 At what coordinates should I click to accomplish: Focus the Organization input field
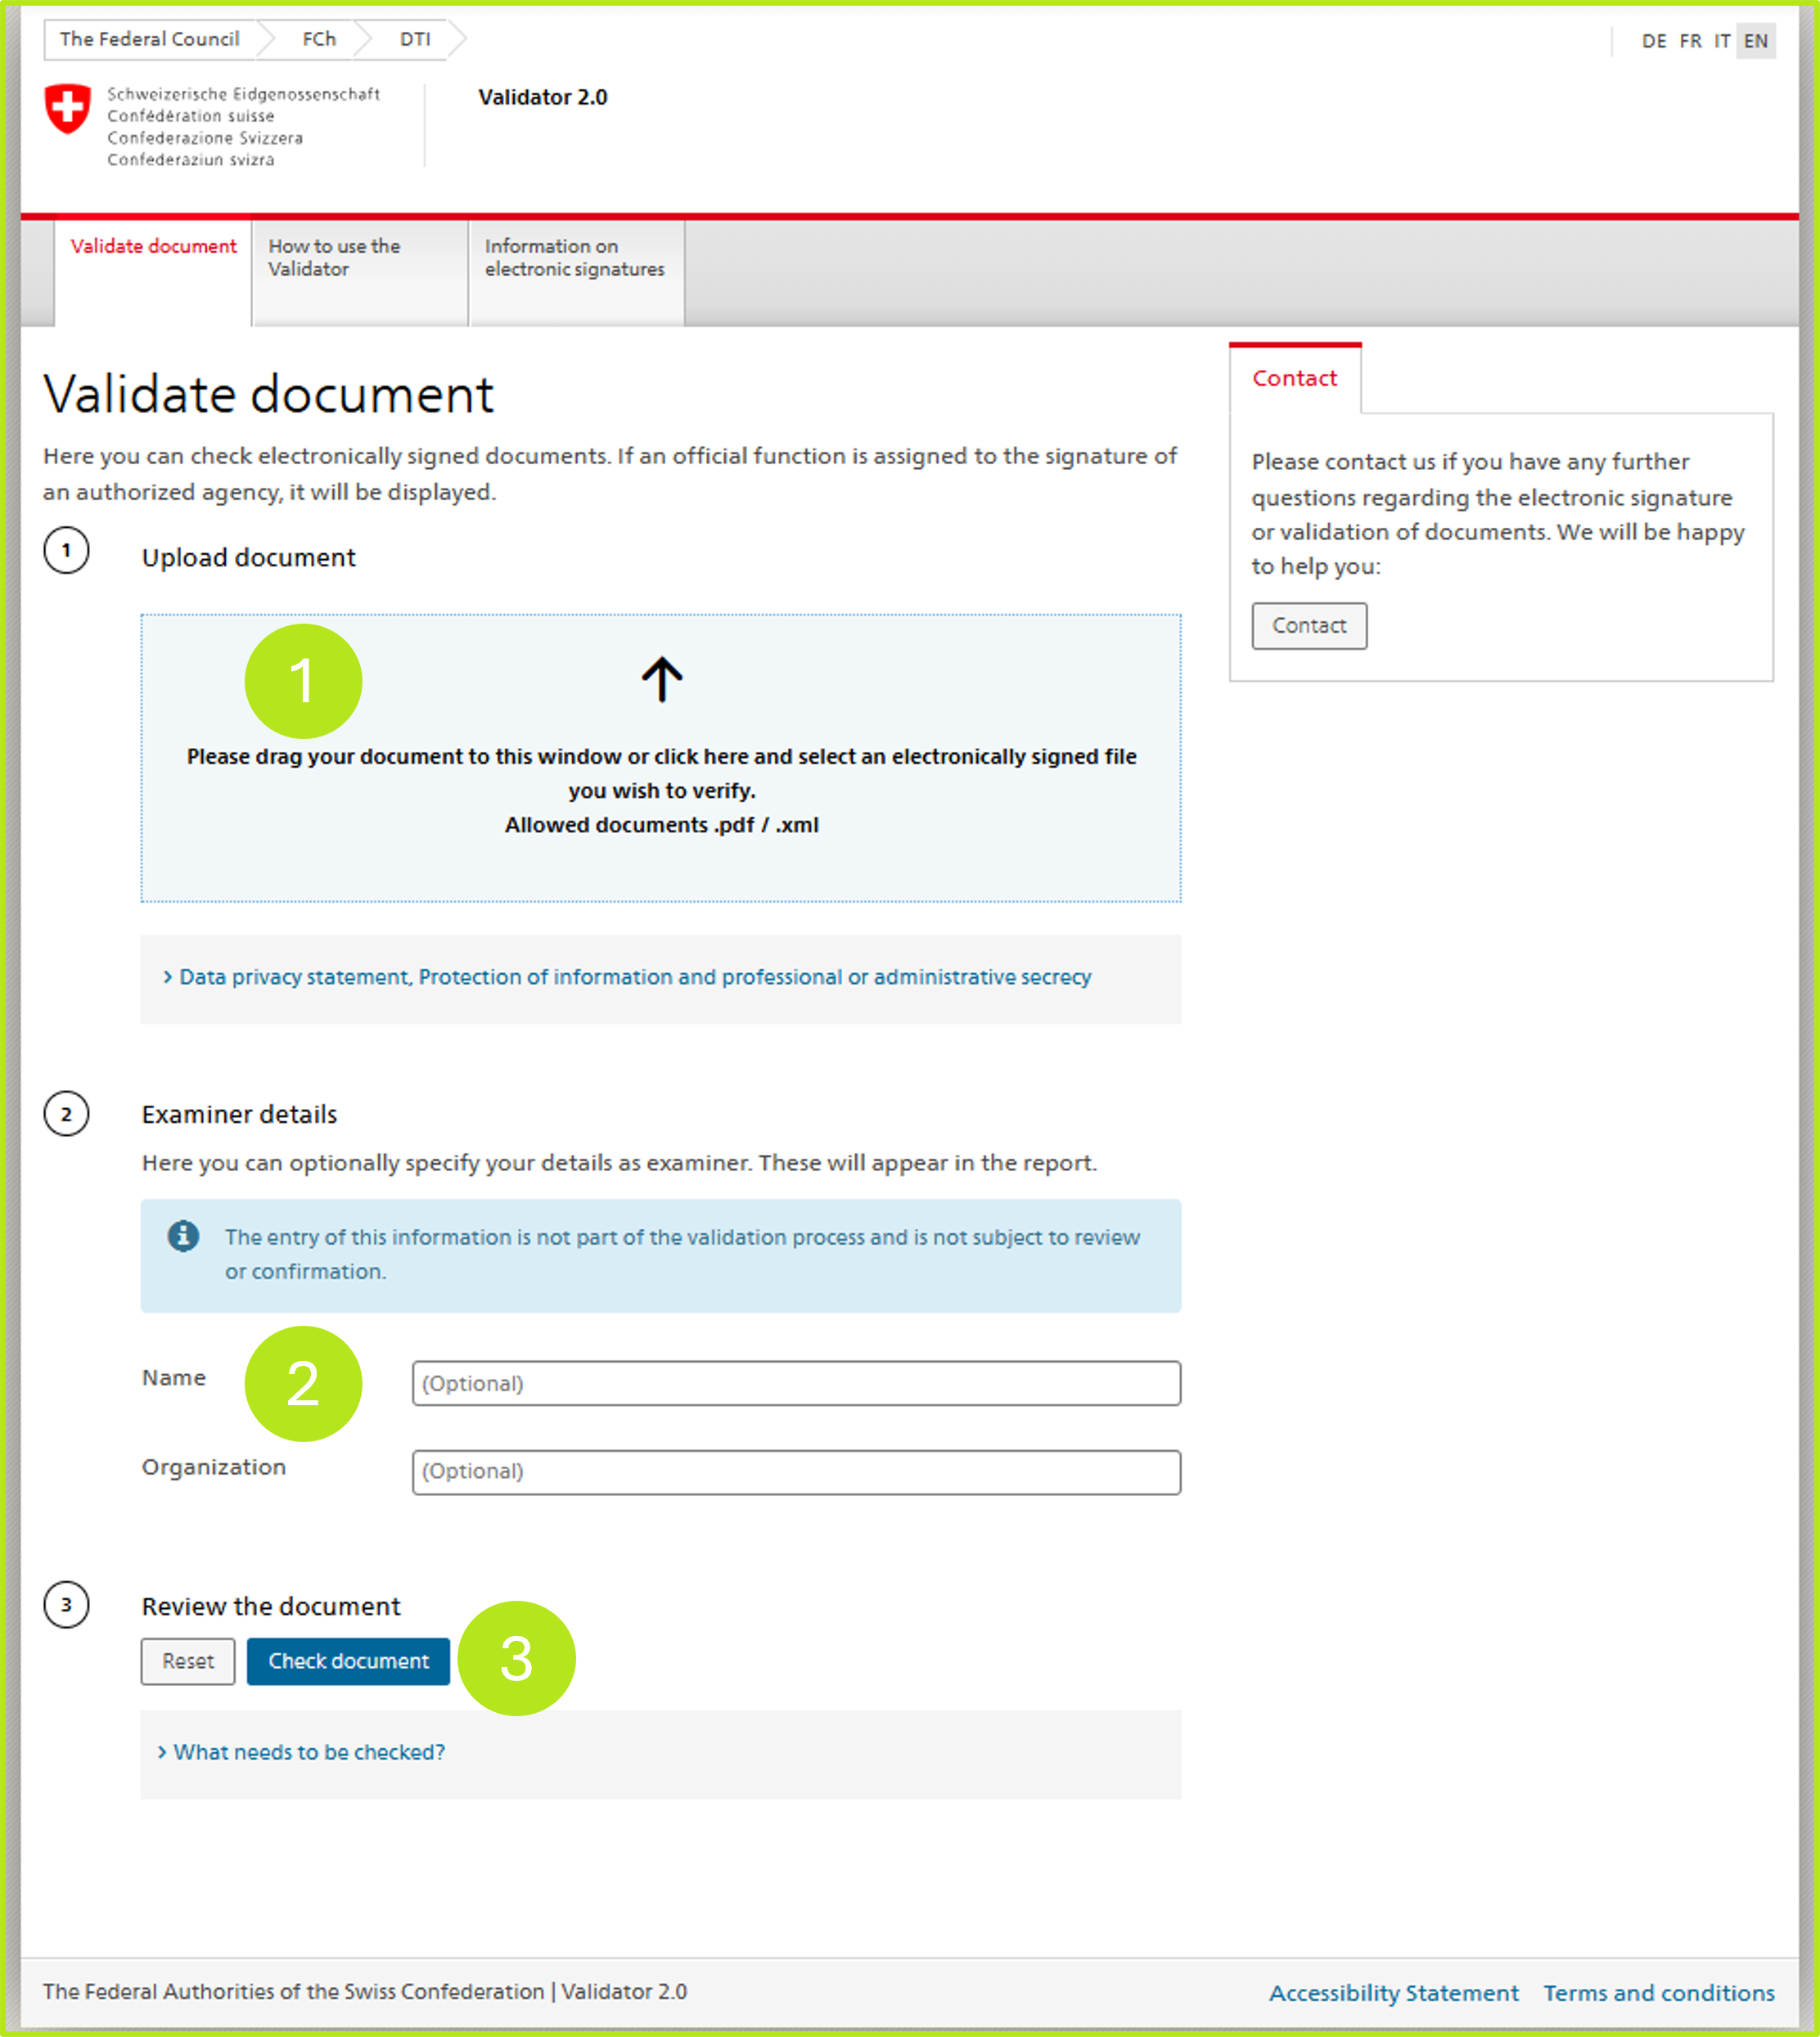(796, 1472)
